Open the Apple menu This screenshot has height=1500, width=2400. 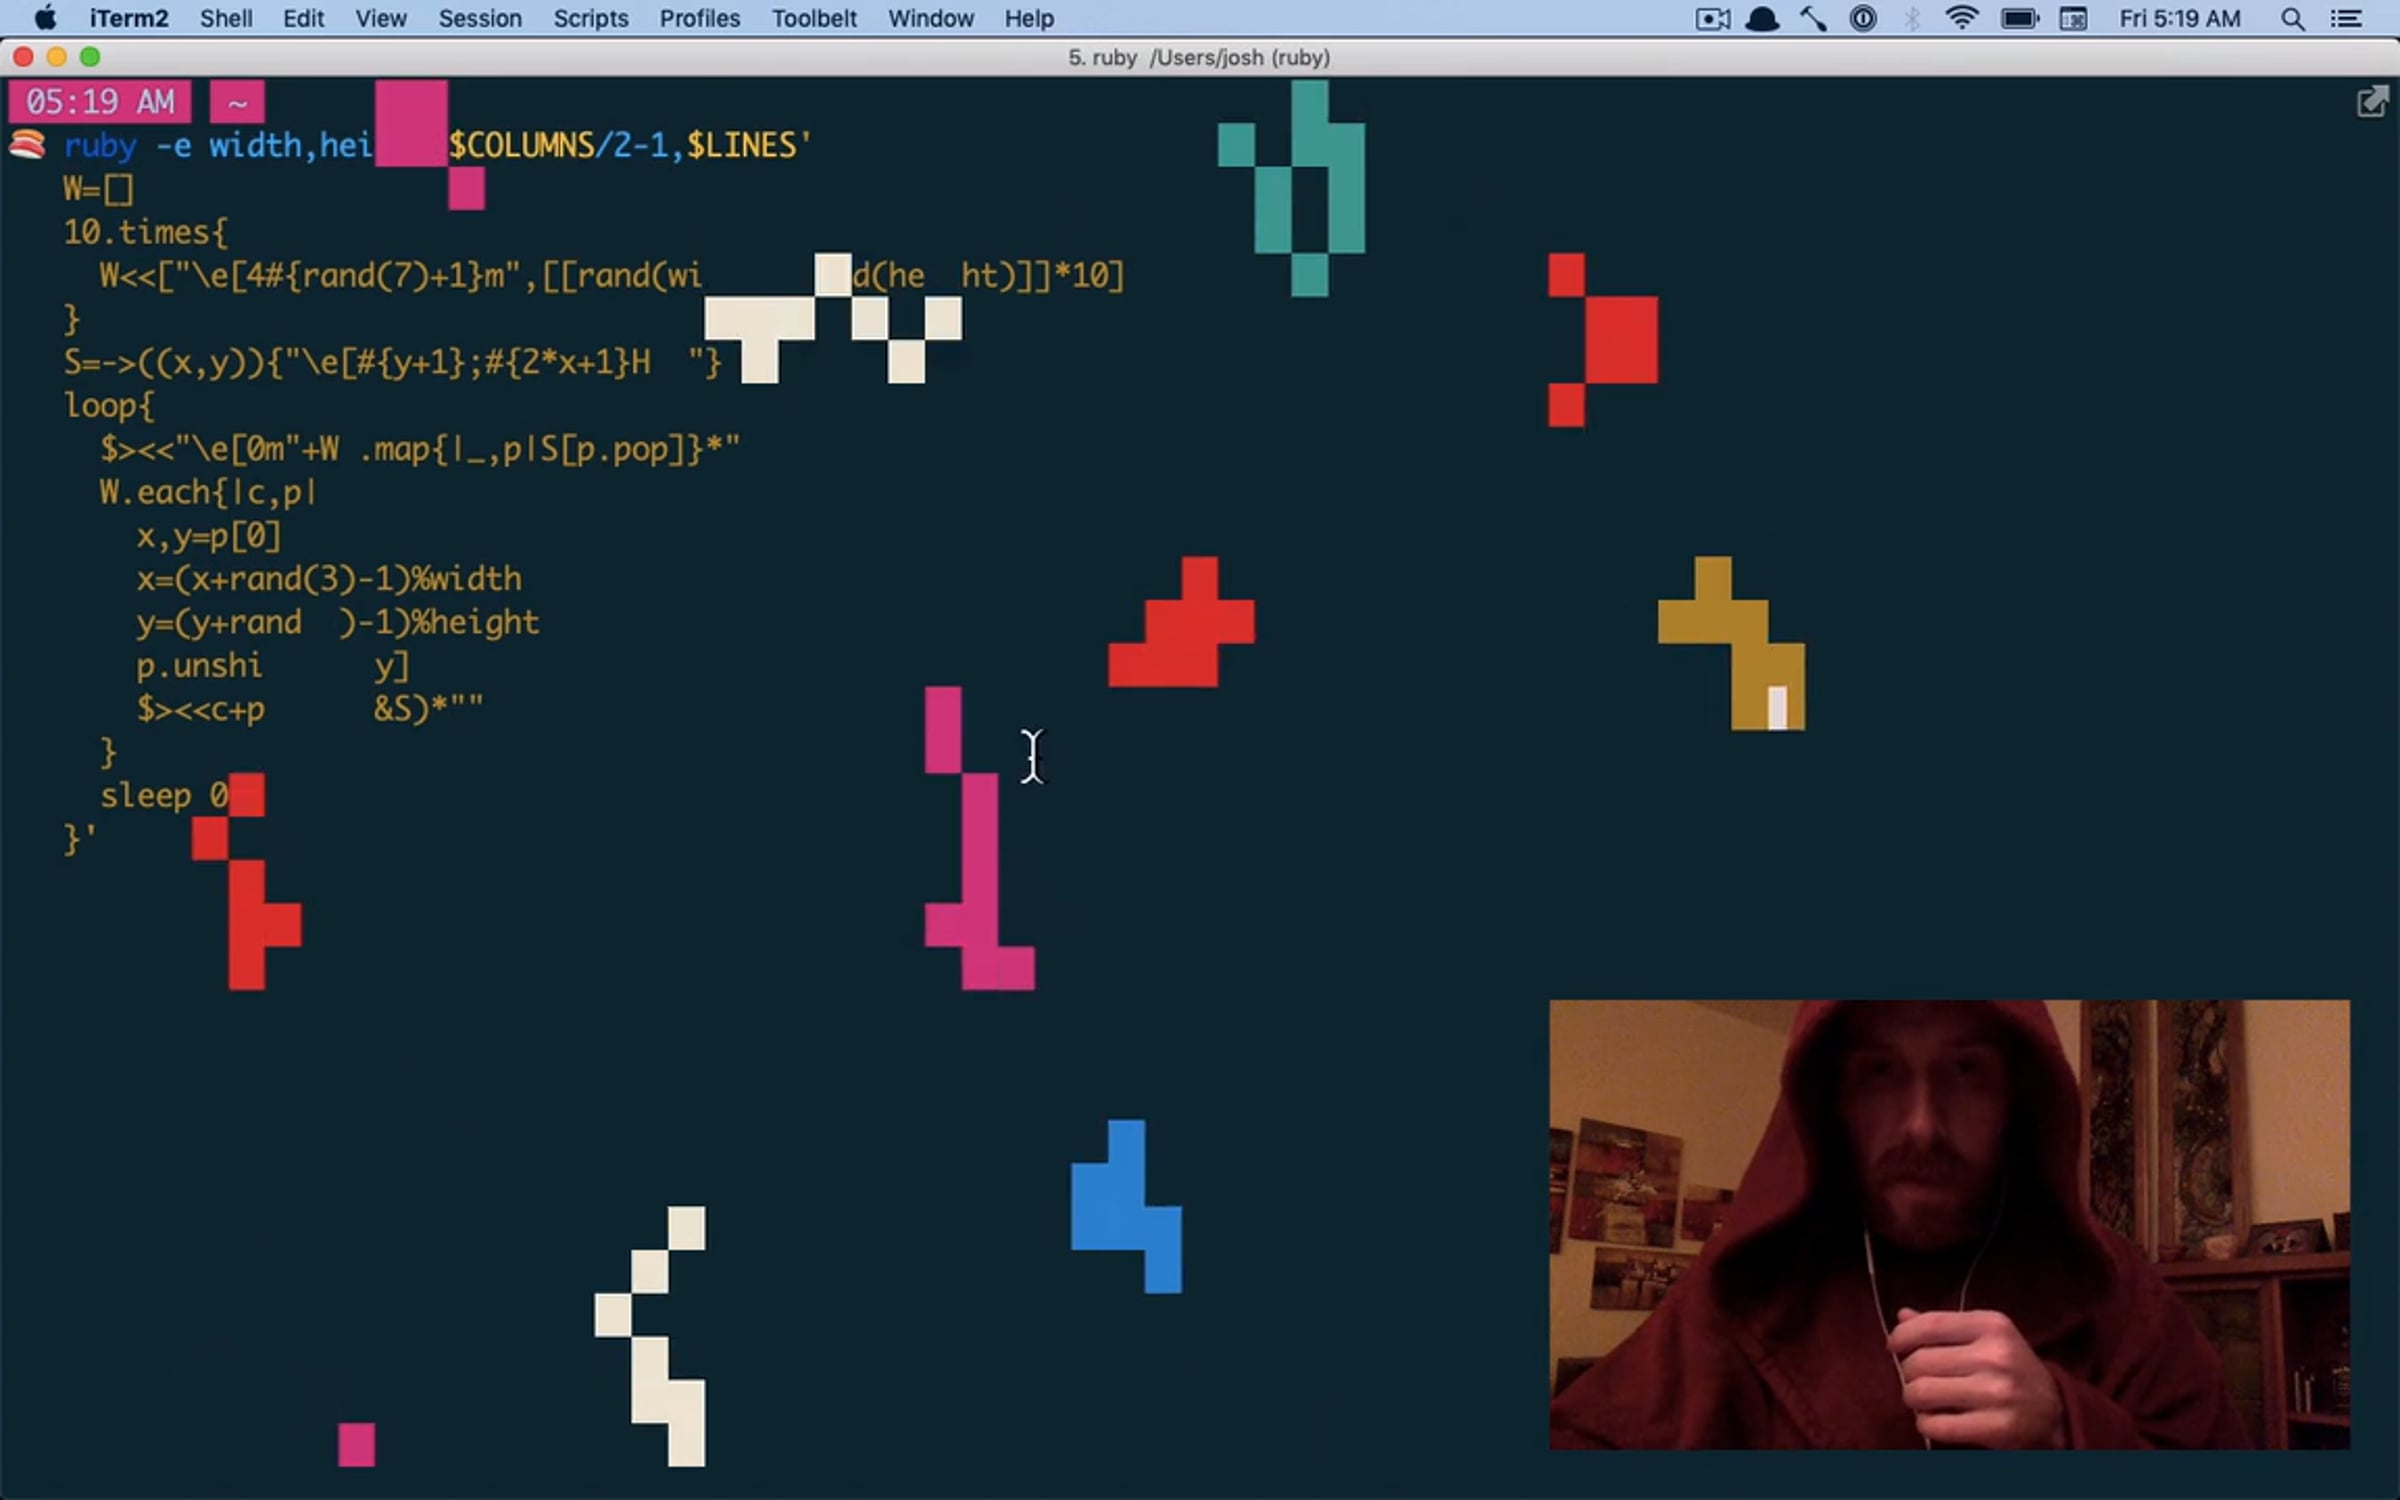pyautogui.click(x=45, y=18)
